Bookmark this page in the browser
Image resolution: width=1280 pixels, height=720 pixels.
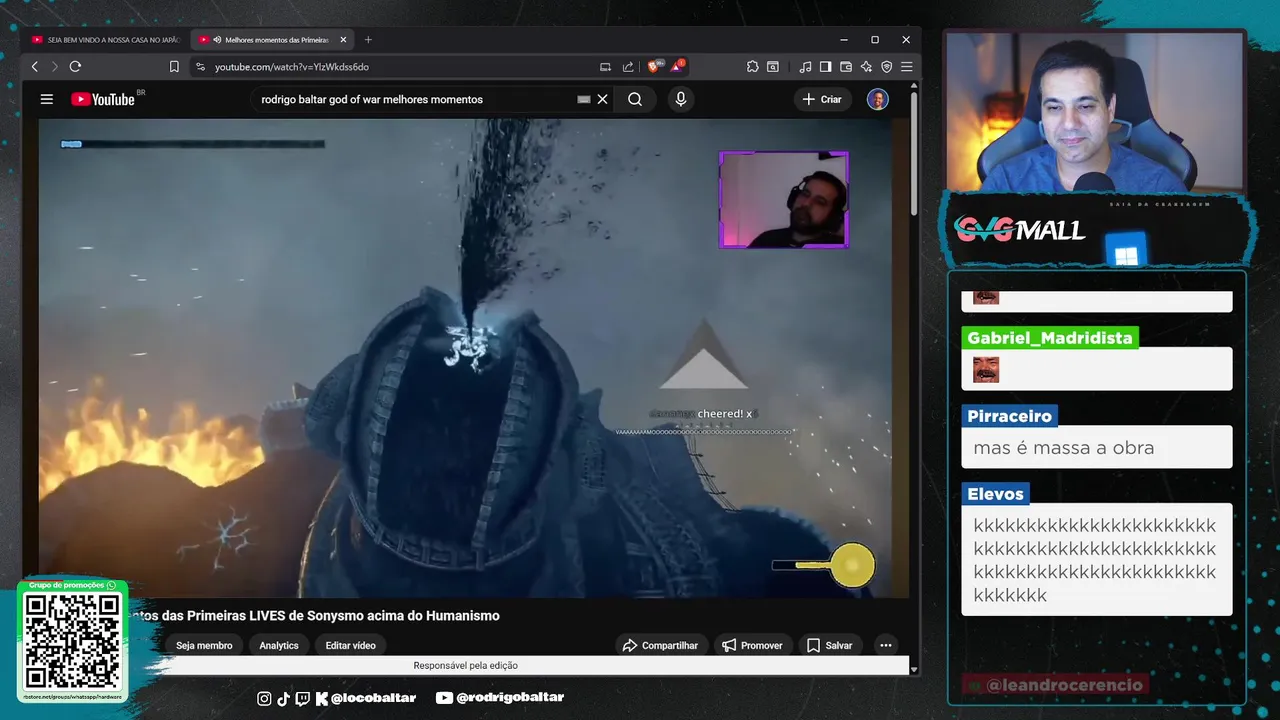tap(174, 67)
